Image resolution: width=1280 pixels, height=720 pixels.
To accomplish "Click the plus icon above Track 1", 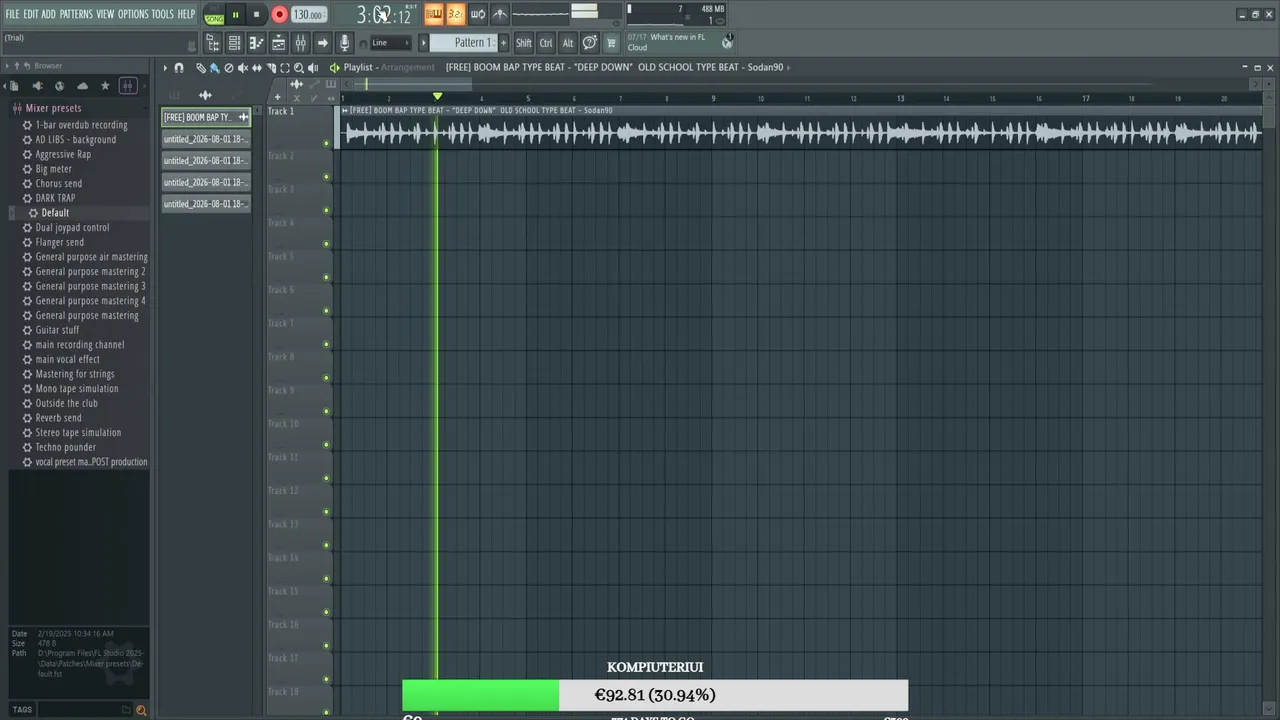I will [277, 97].
